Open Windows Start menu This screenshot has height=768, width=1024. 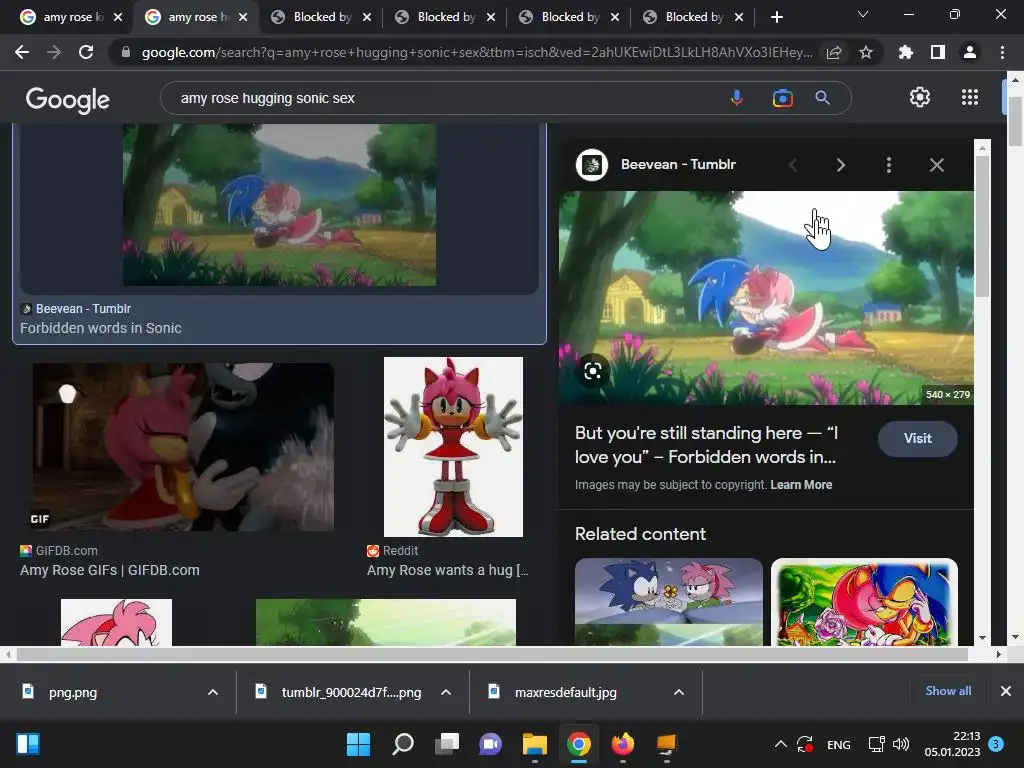tap(358, 744)
